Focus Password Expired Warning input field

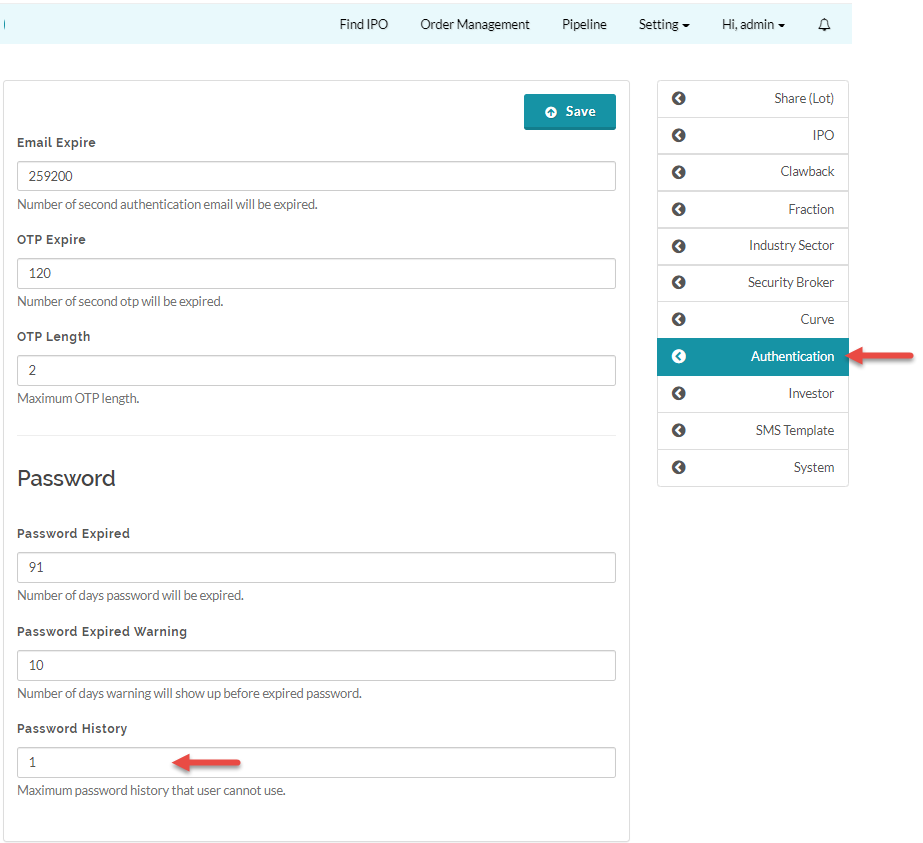(316, 665)
